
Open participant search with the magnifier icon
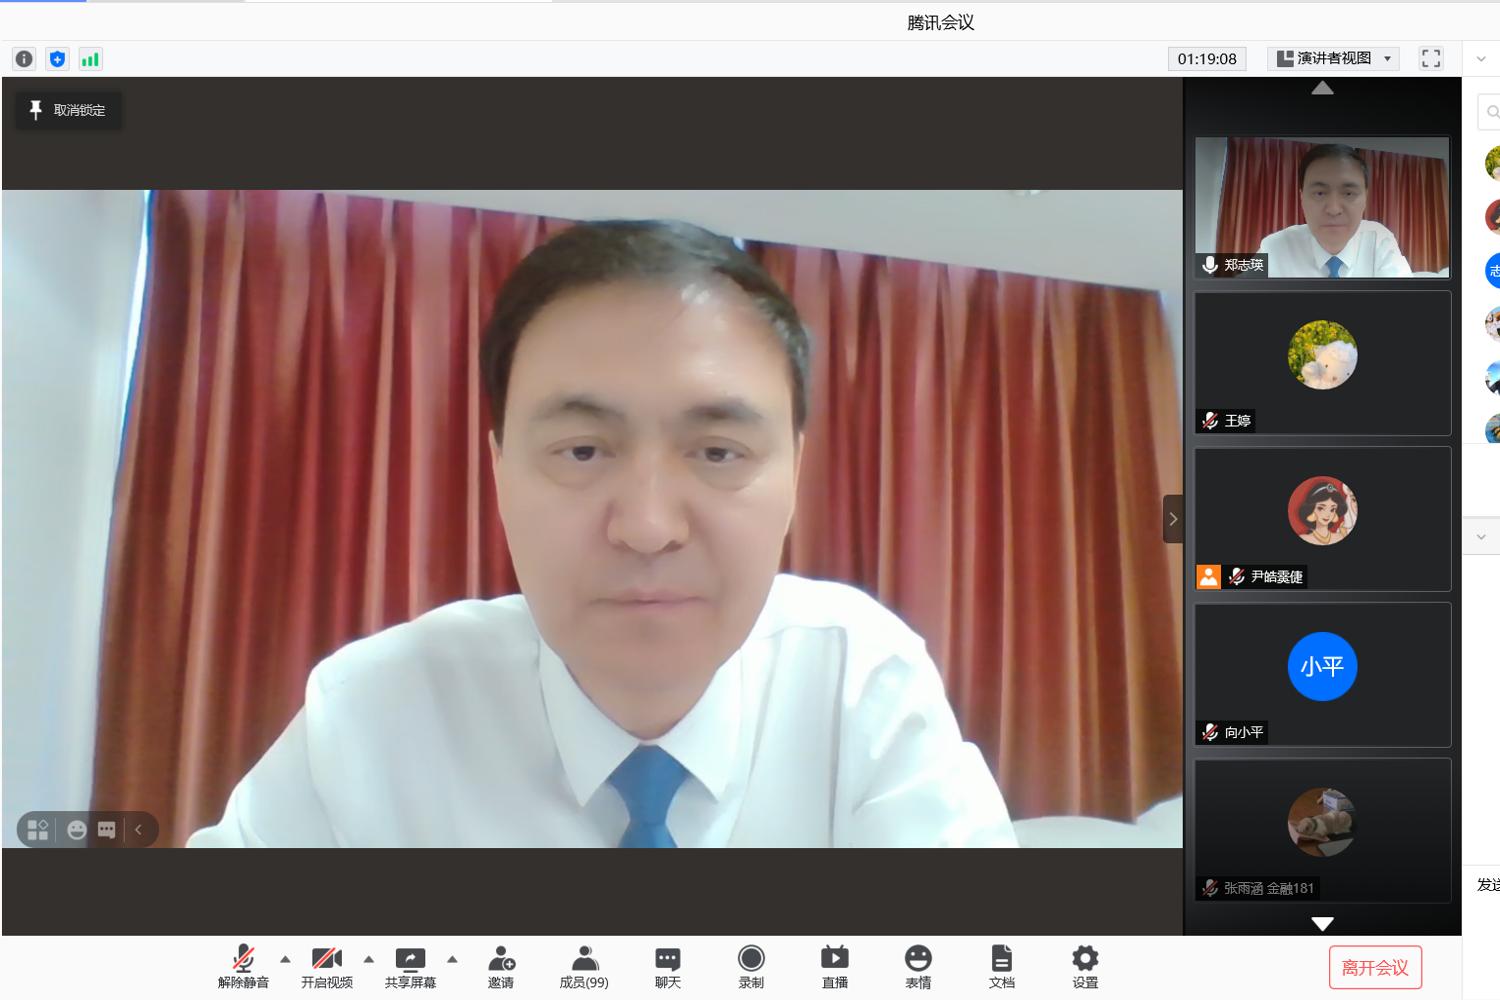click(x=1492, y=111)
